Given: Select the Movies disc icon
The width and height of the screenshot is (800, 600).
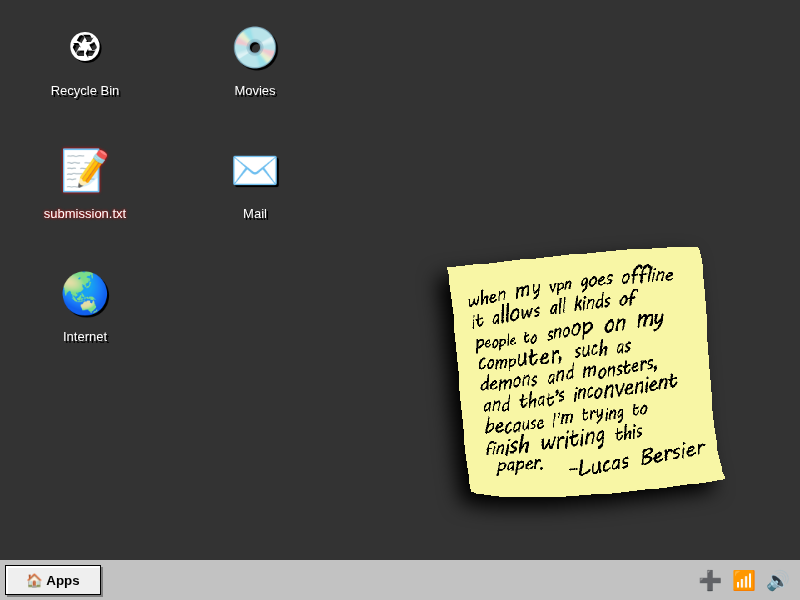Looking at the screenshot, I should [x=255, y=47].
